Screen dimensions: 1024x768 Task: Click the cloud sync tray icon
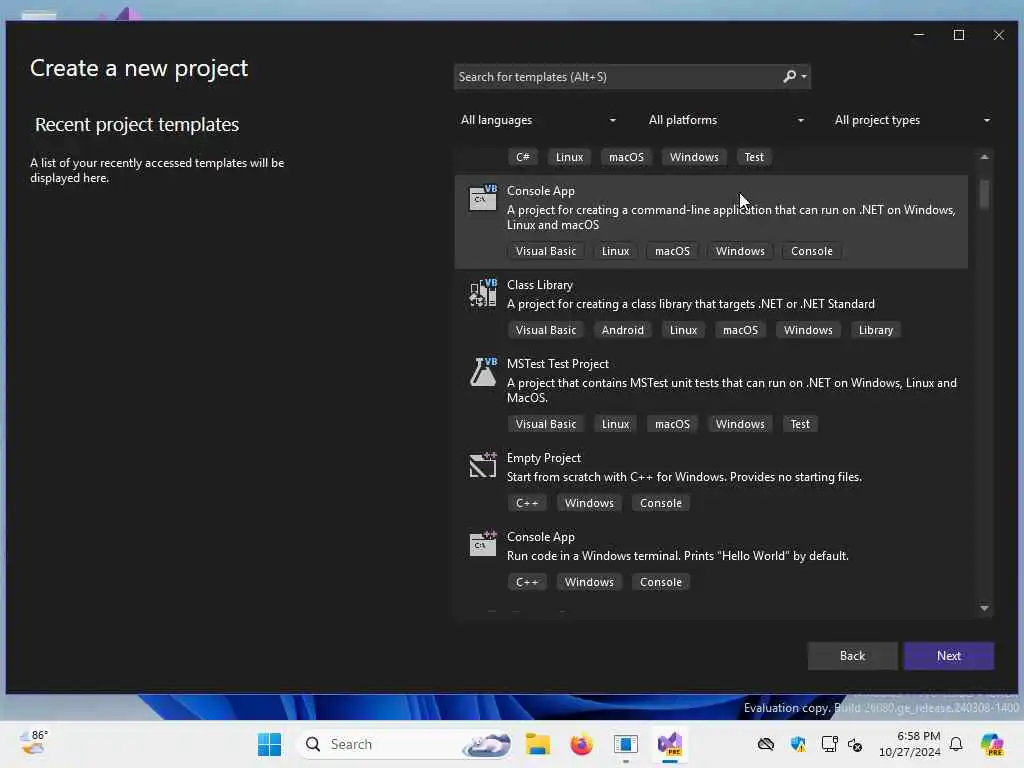[765, 744]
